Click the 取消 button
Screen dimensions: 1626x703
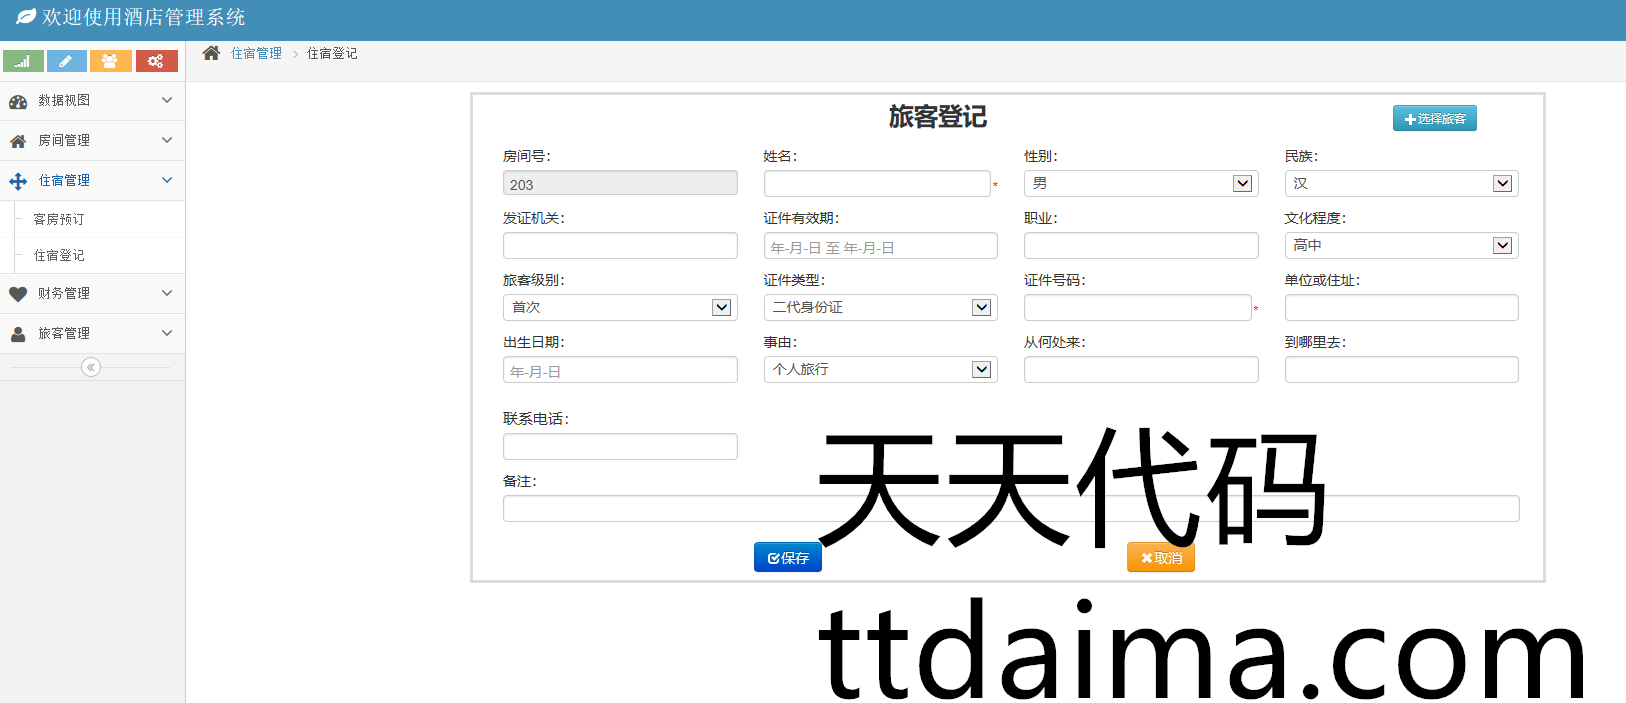coord(1161,558)
